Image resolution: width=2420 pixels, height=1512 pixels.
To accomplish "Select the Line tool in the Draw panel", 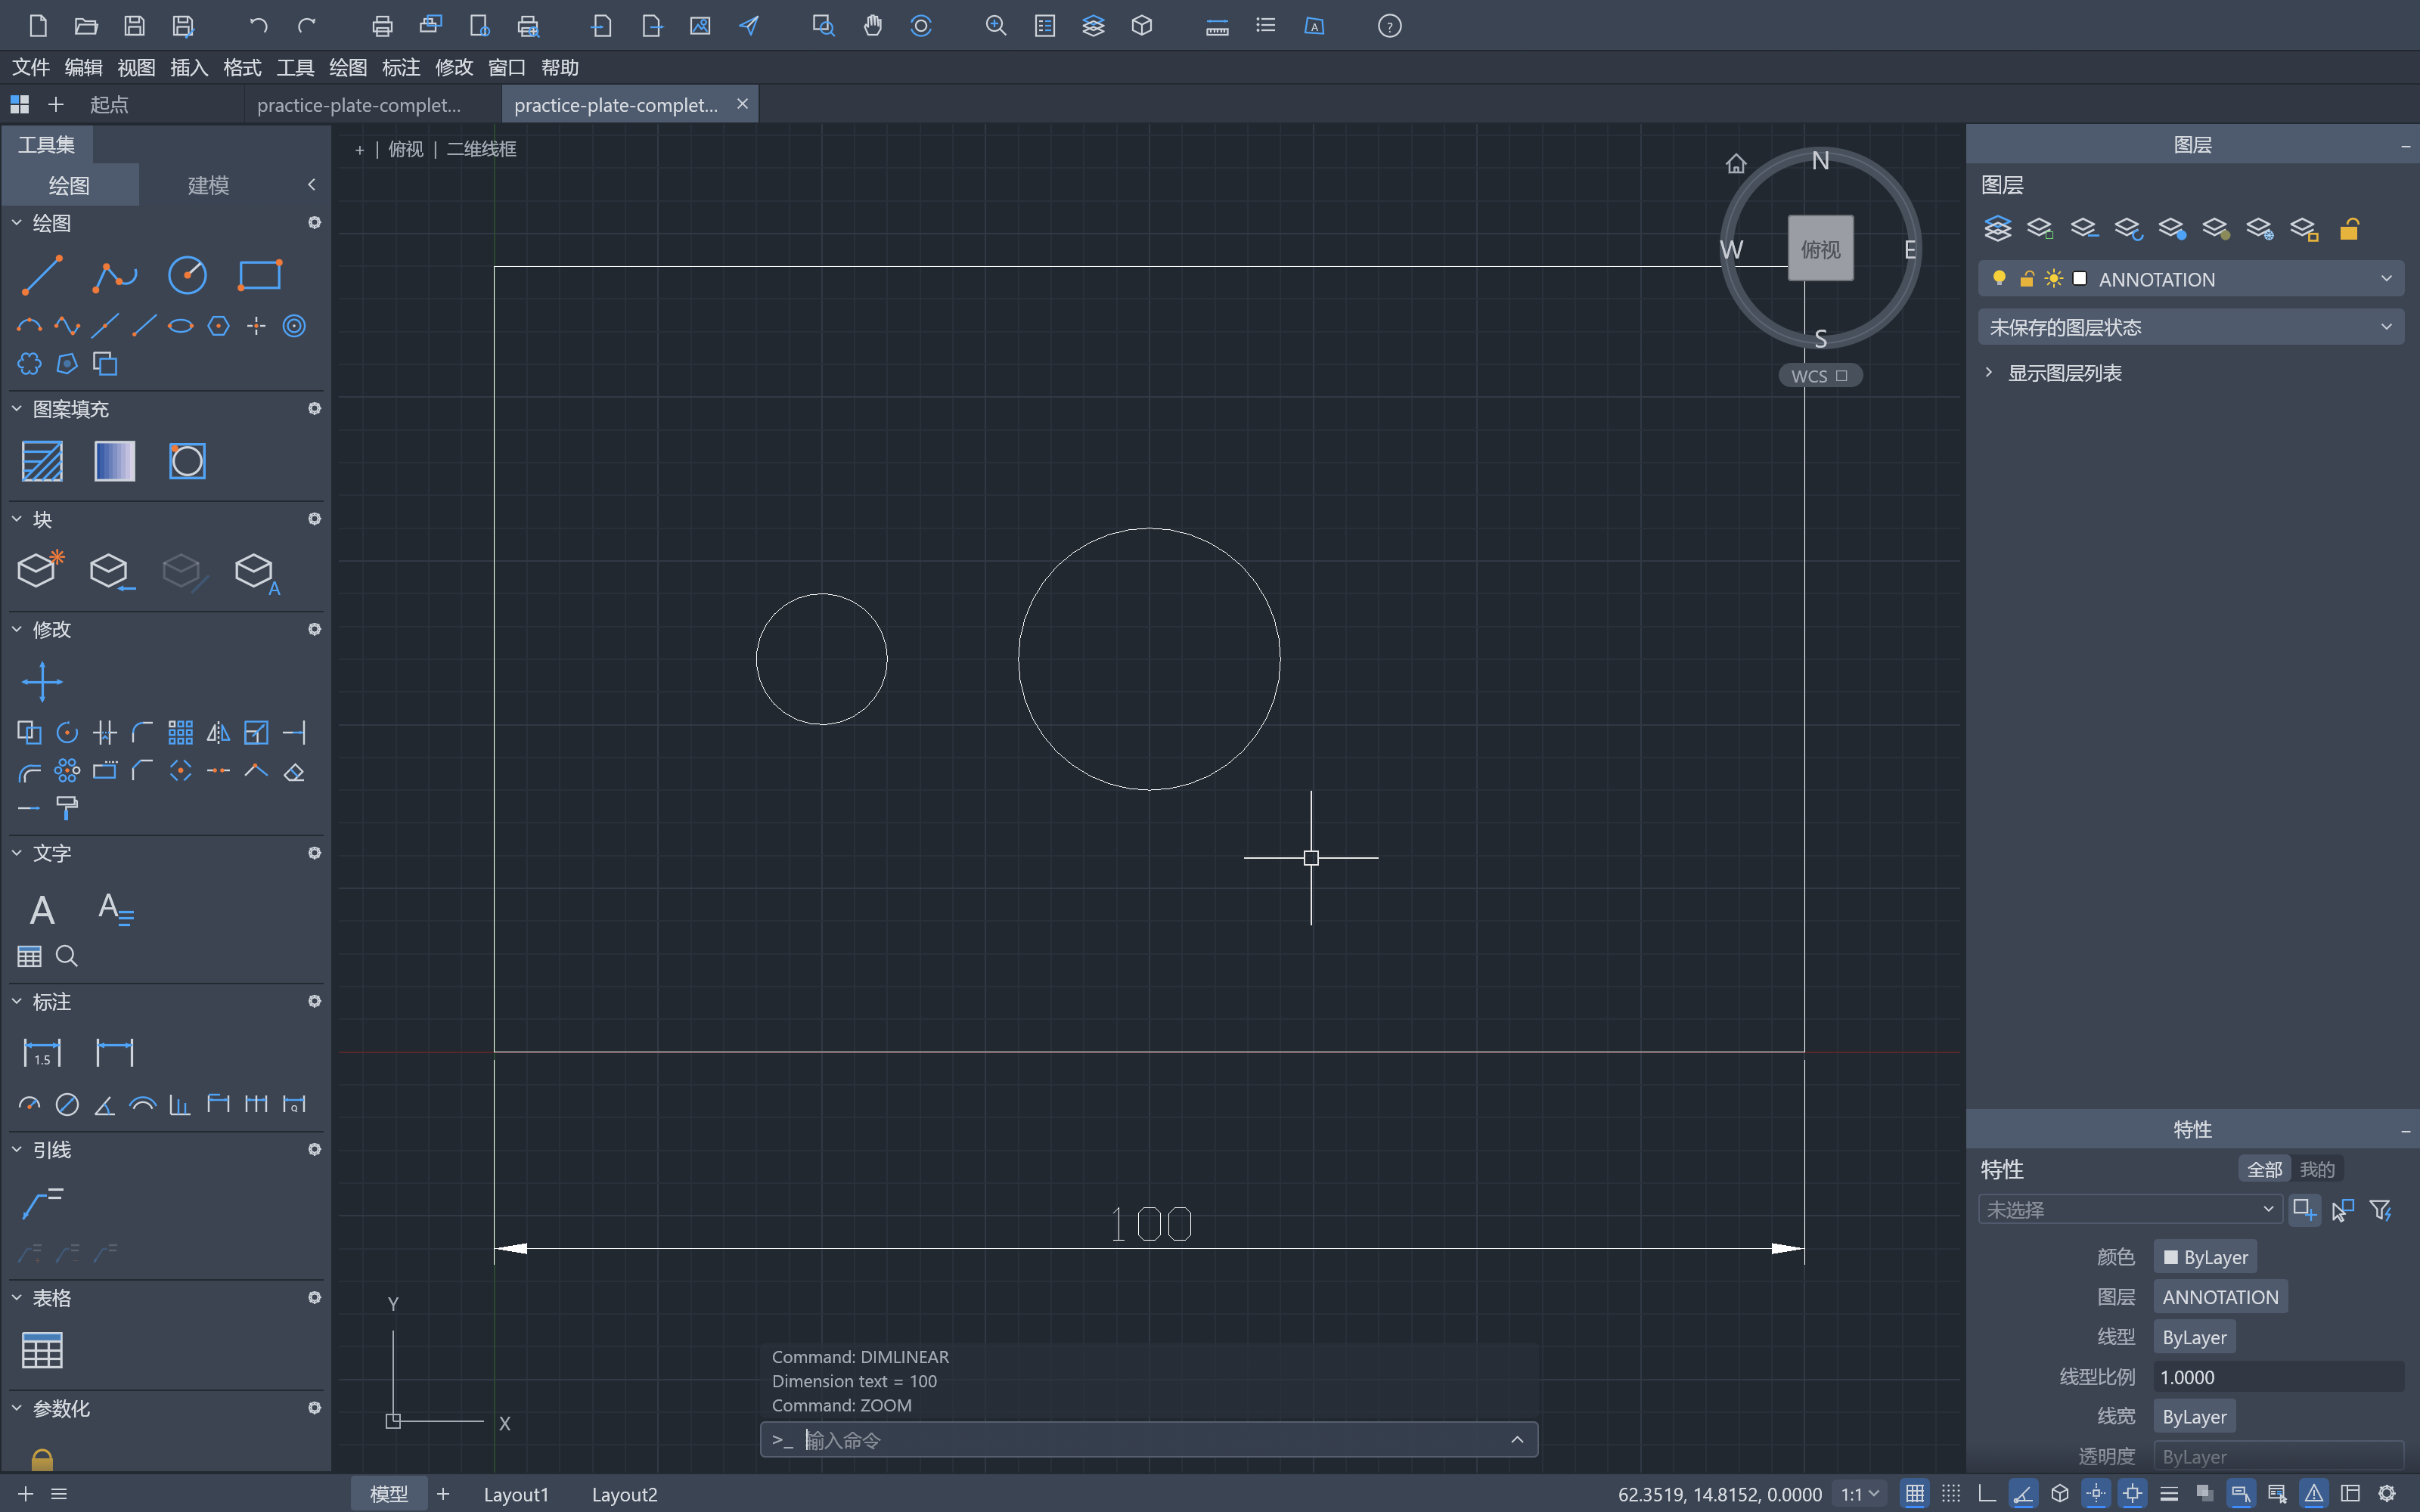I will tap(42, 275).
